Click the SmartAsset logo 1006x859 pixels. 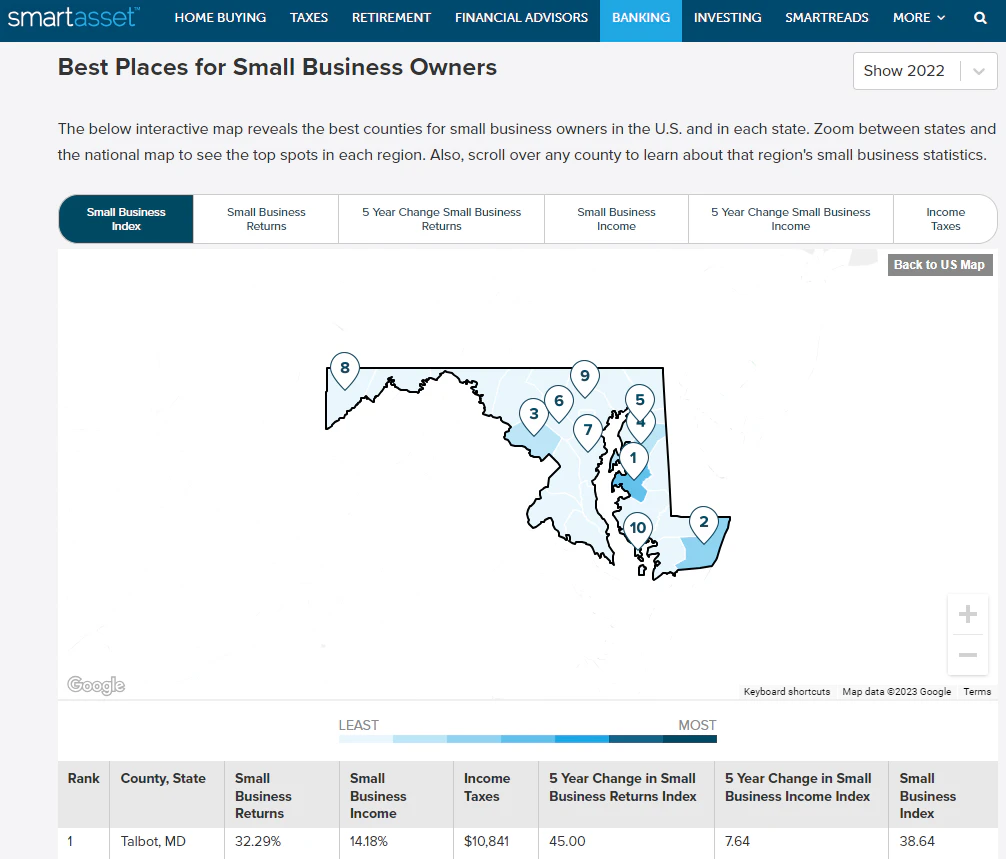73,17
